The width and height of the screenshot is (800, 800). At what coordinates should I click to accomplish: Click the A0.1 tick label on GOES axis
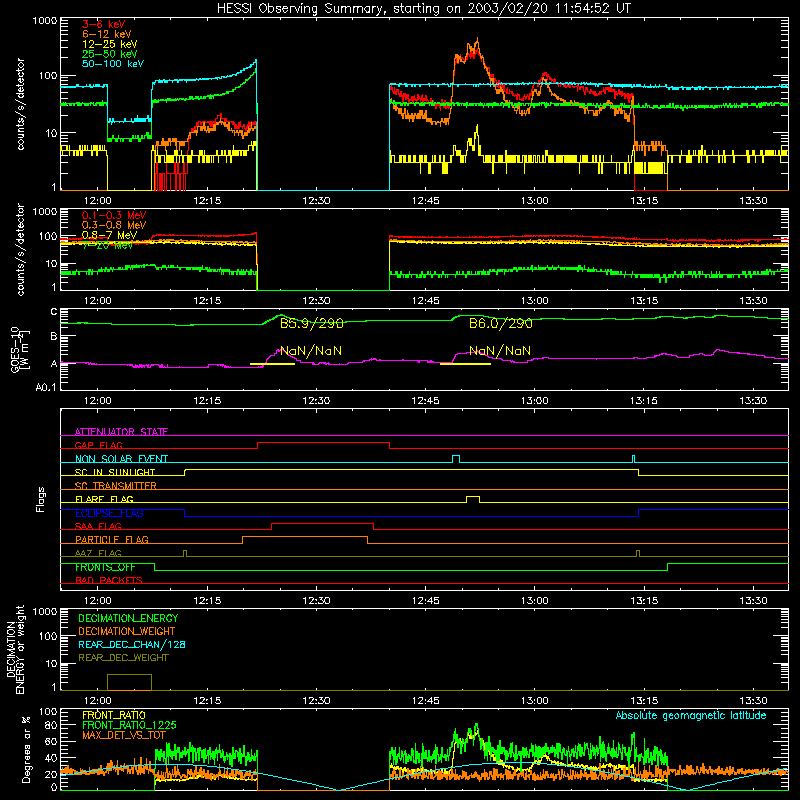click(46, 387)
